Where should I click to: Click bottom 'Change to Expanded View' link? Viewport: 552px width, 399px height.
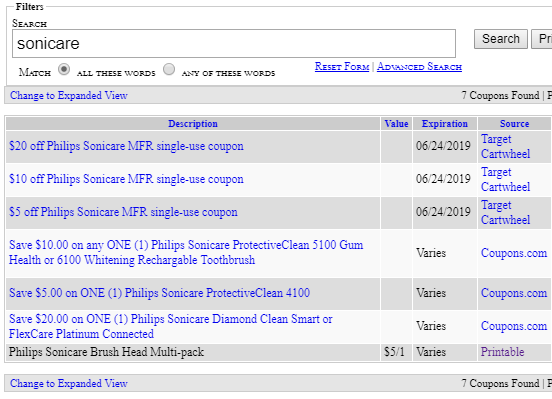click(x=69, y=383)
